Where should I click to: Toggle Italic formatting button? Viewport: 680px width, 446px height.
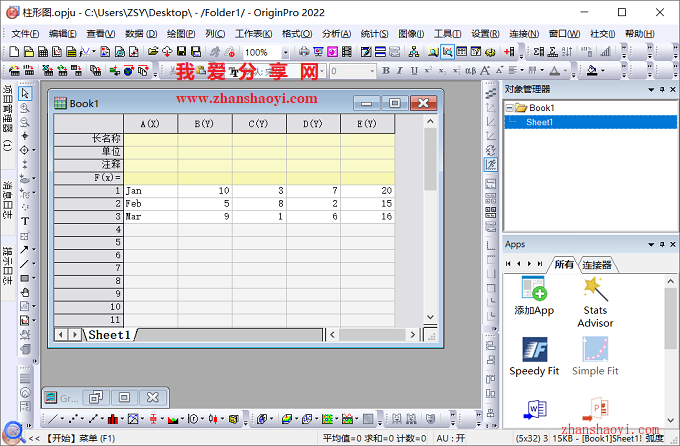pos(400,70)
